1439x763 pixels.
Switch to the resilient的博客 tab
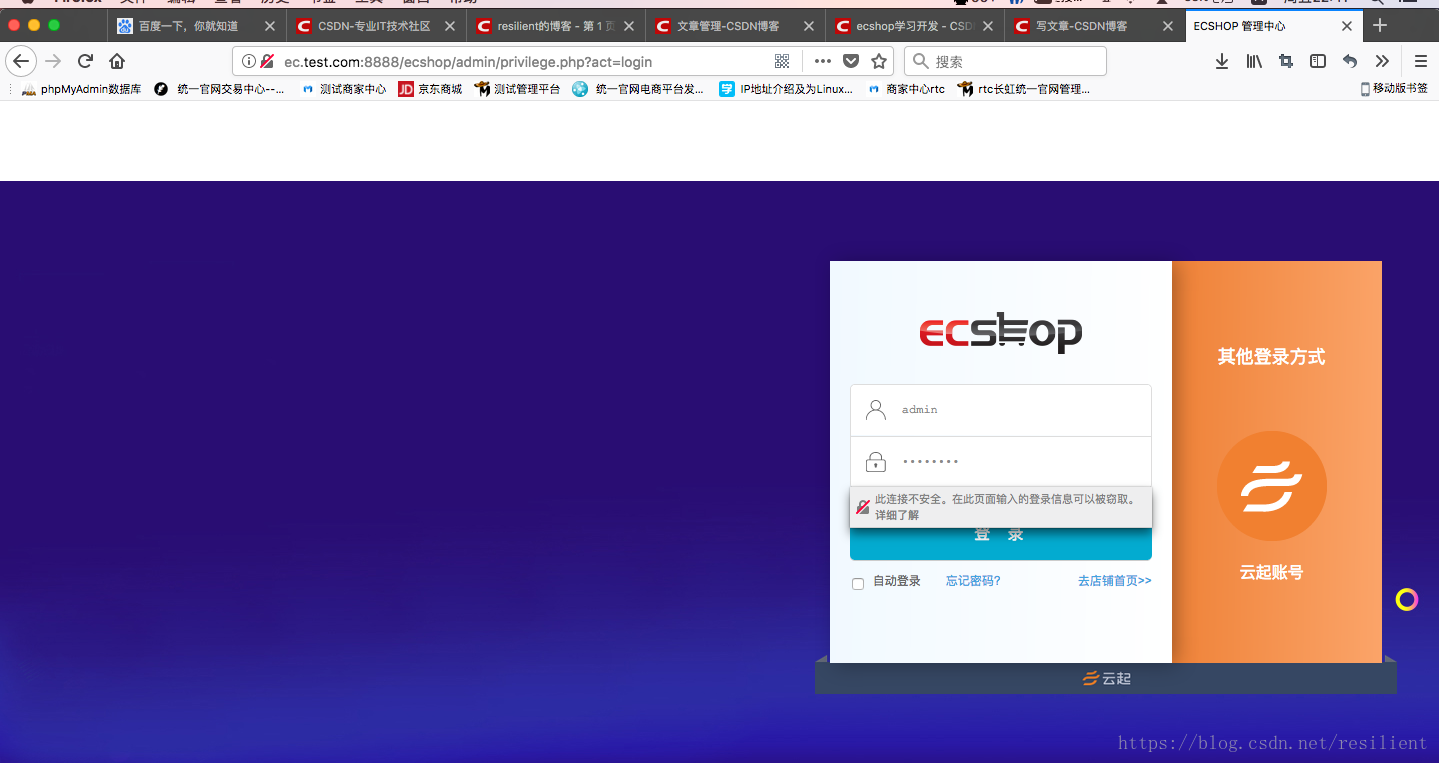[556, 26]
